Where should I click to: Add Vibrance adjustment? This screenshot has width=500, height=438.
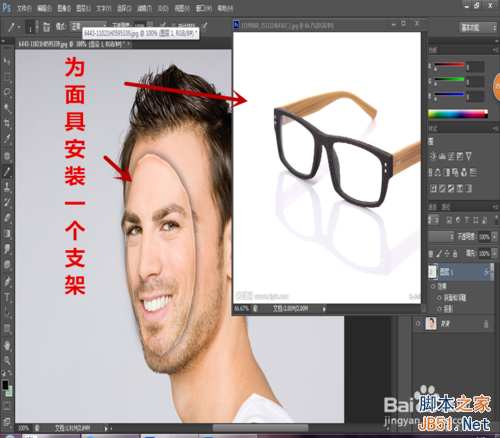pyautogui.click(x=469, y=156)
